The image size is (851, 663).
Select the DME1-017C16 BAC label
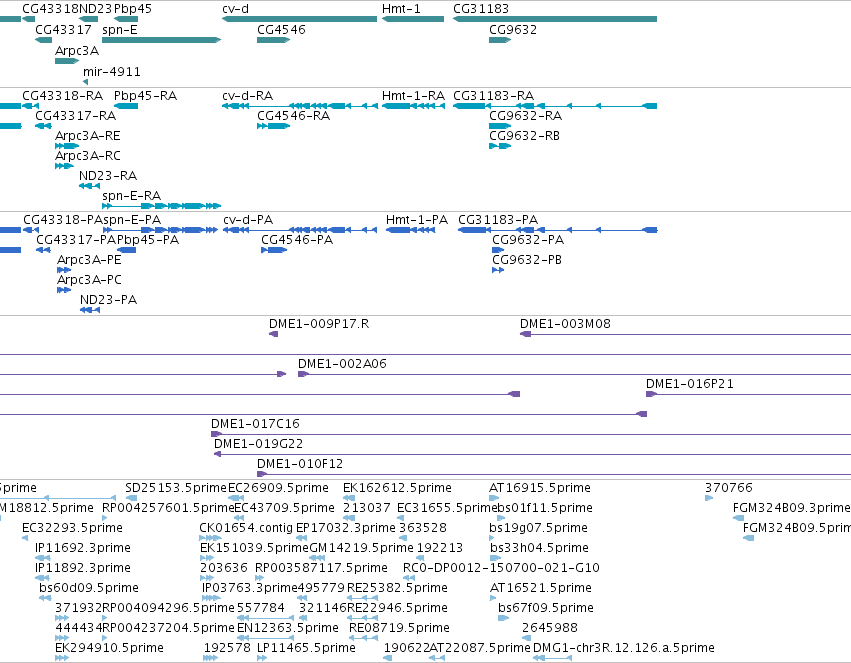click(x=255, y=424)
